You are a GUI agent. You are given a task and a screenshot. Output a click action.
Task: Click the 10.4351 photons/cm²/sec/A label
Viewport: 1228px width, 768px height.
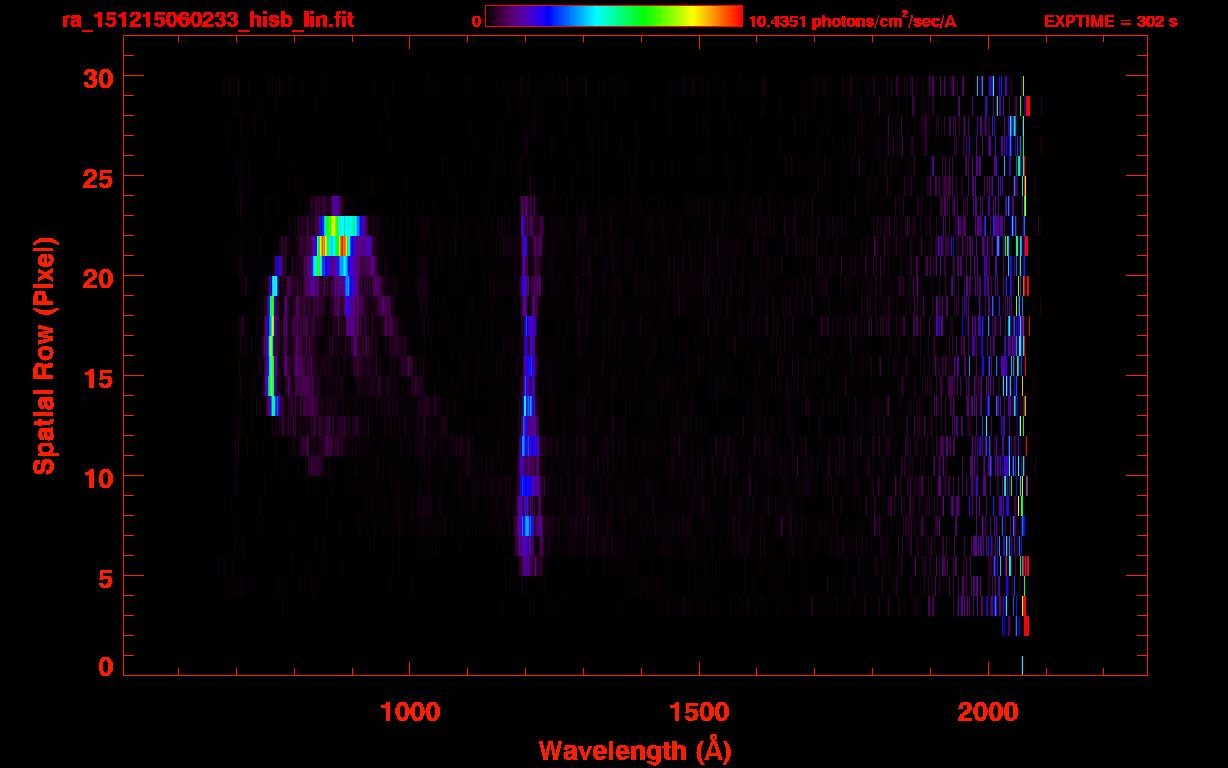[852, 21]
